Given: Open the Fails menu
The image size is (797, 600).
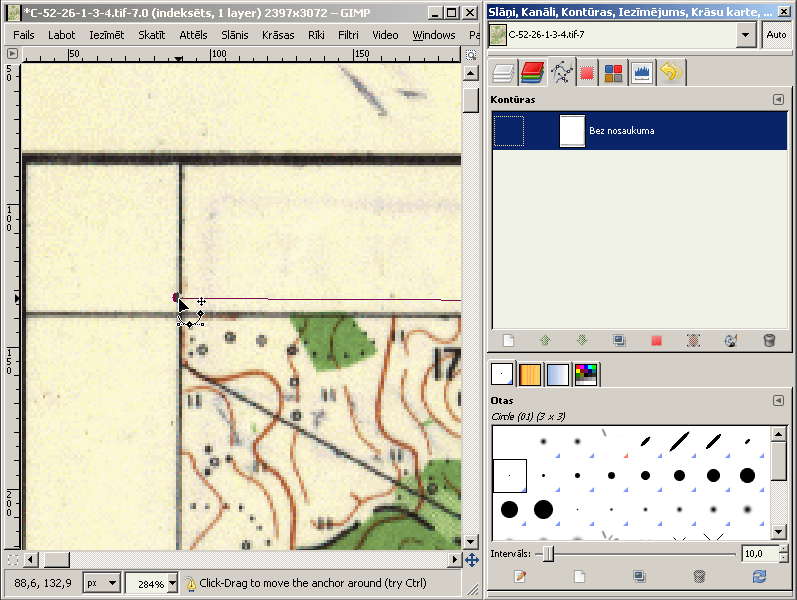Looking at the screenshot, I should click(24, 35).
